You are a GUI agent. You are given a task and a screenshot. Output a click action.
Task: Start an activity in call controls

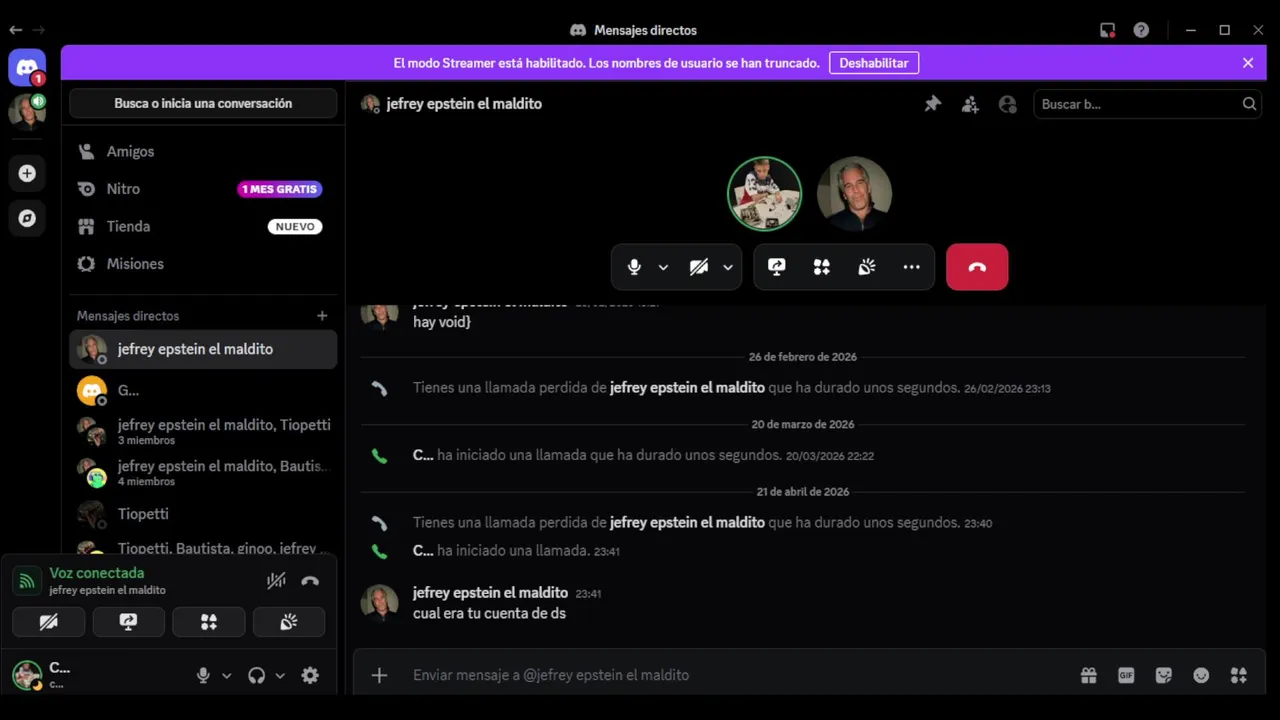point(822,267)
